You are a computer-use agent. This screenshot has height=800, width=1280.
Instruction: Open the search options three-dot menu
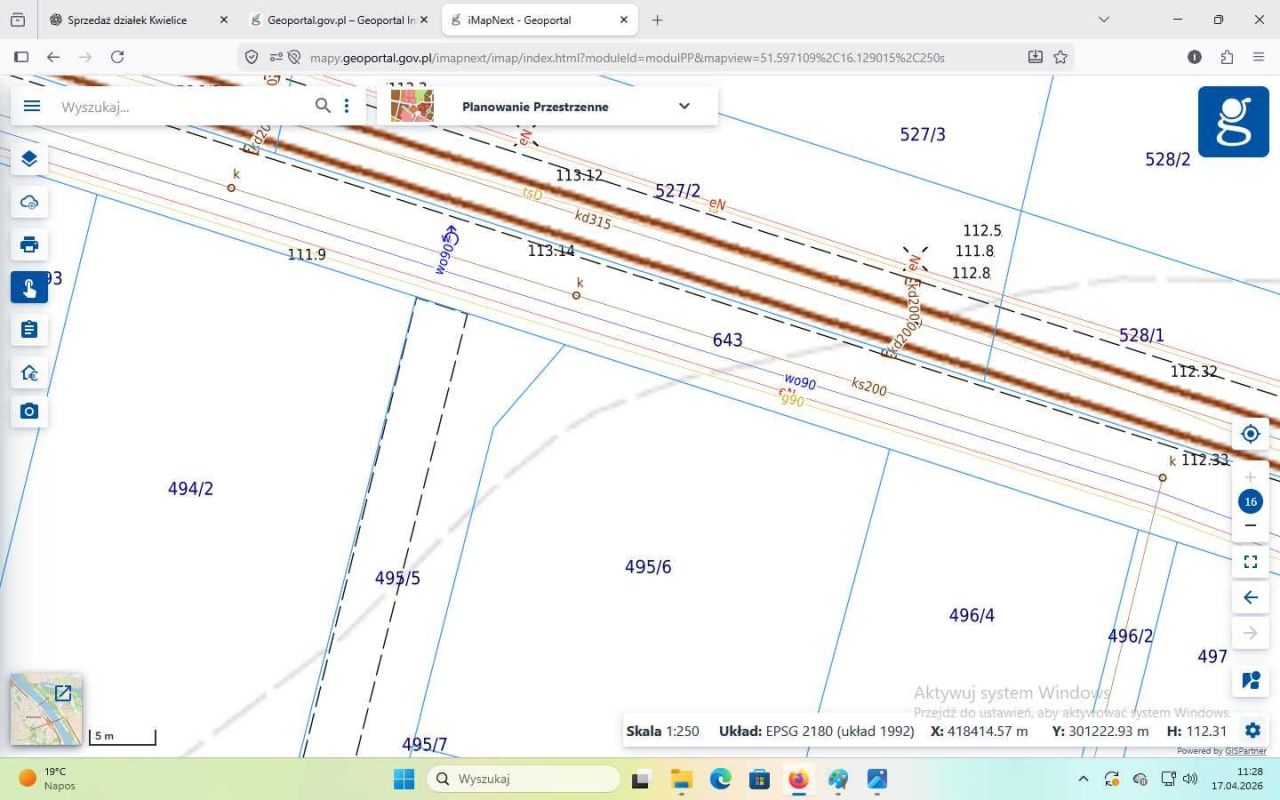(x=346, y=106)
